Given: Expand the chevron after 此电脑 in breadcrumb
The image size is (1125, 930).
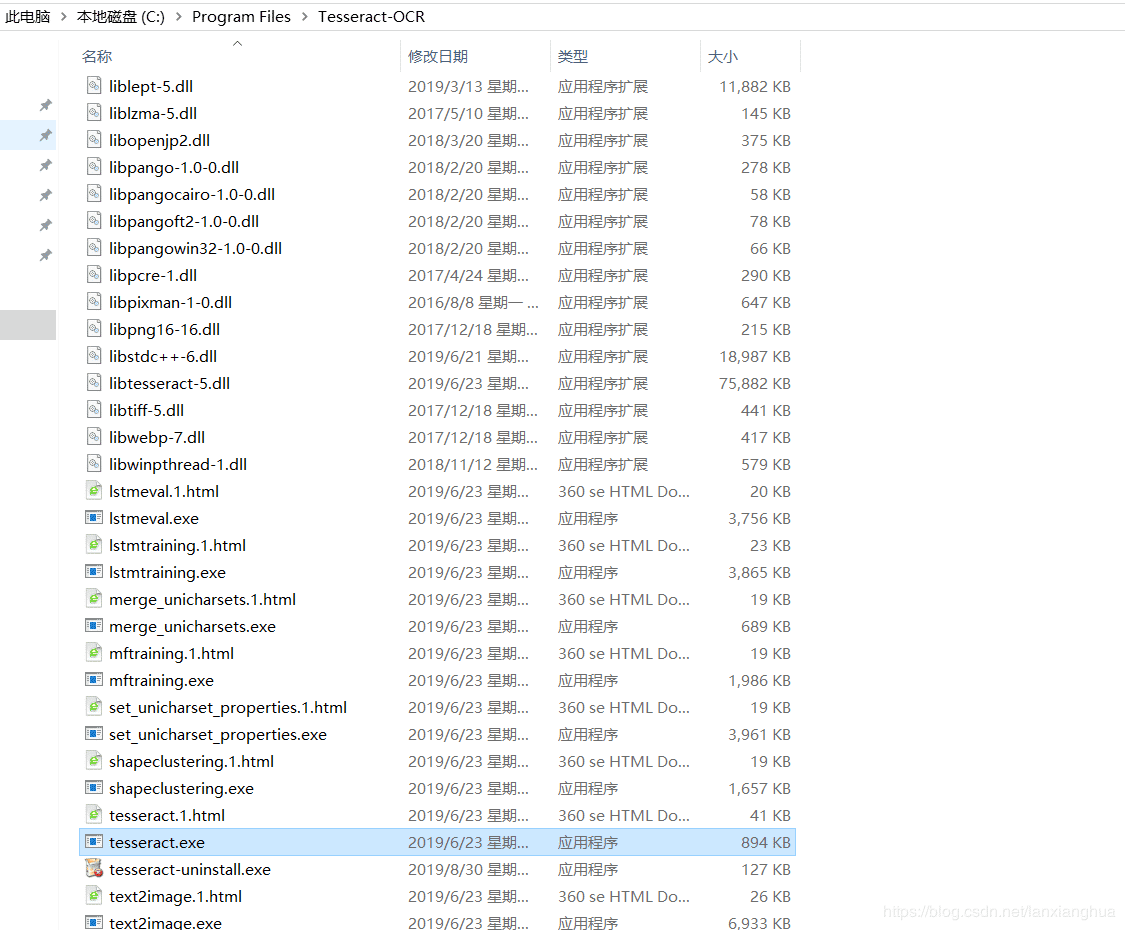Looking at the screenshot, I should [x=63, y=17].
